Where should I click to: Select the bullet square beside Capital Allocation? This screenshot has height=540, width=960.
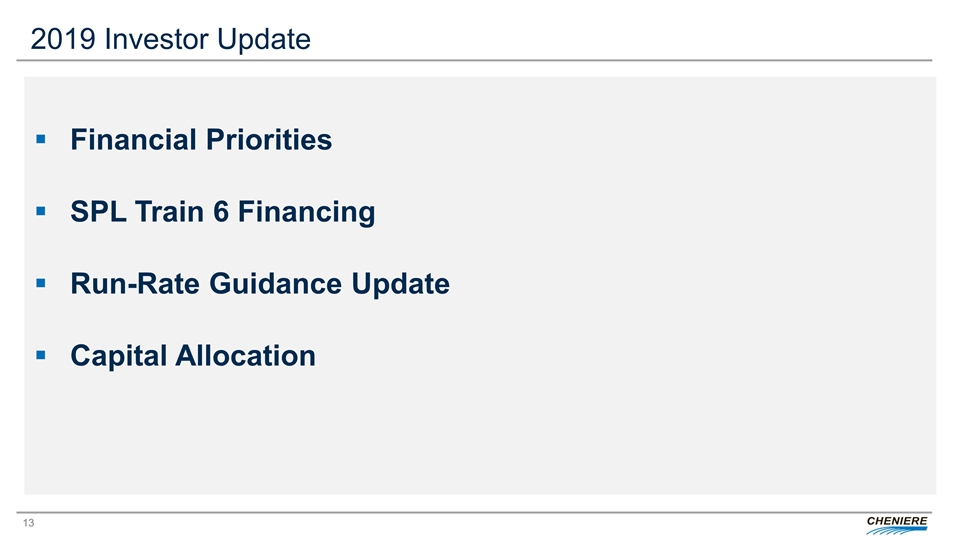(40, 355)
